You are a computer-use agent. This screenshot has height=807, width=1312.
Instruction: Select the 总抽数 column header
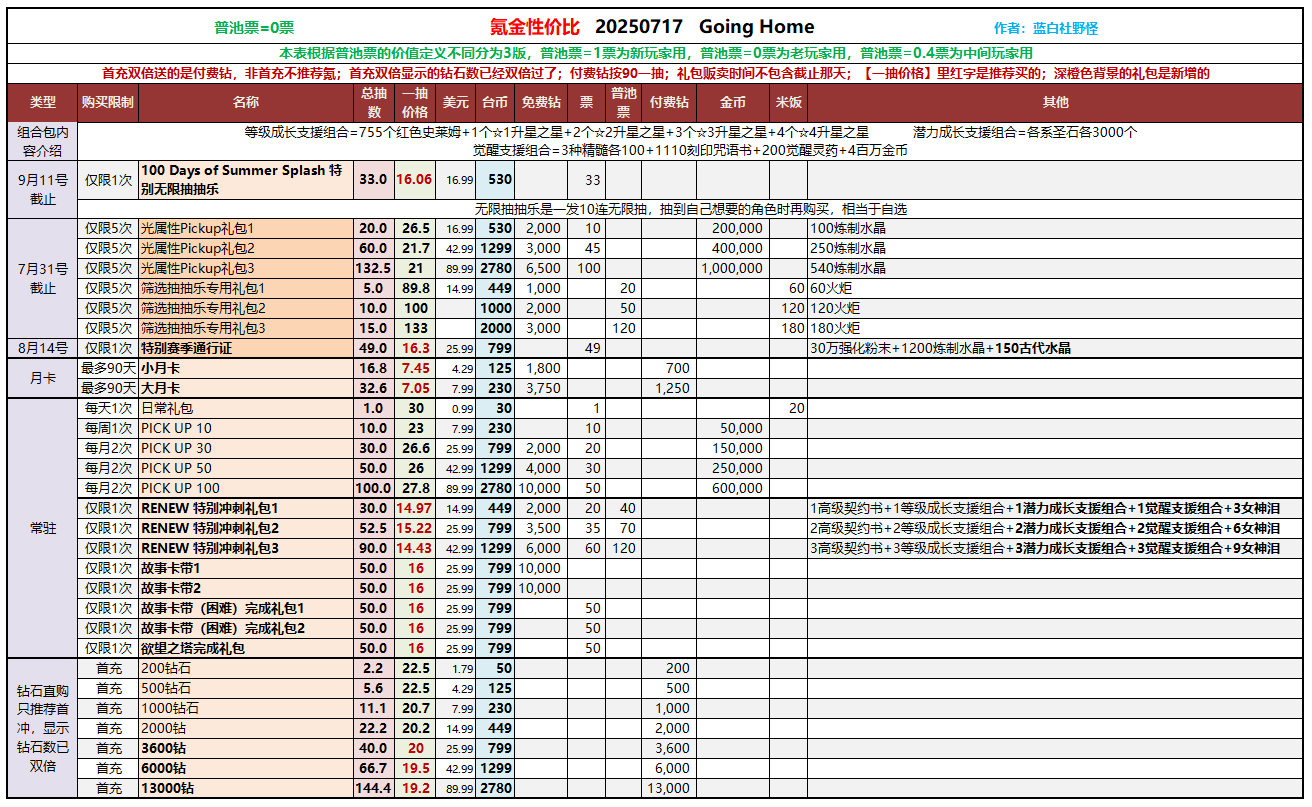(x=374, y=102)
